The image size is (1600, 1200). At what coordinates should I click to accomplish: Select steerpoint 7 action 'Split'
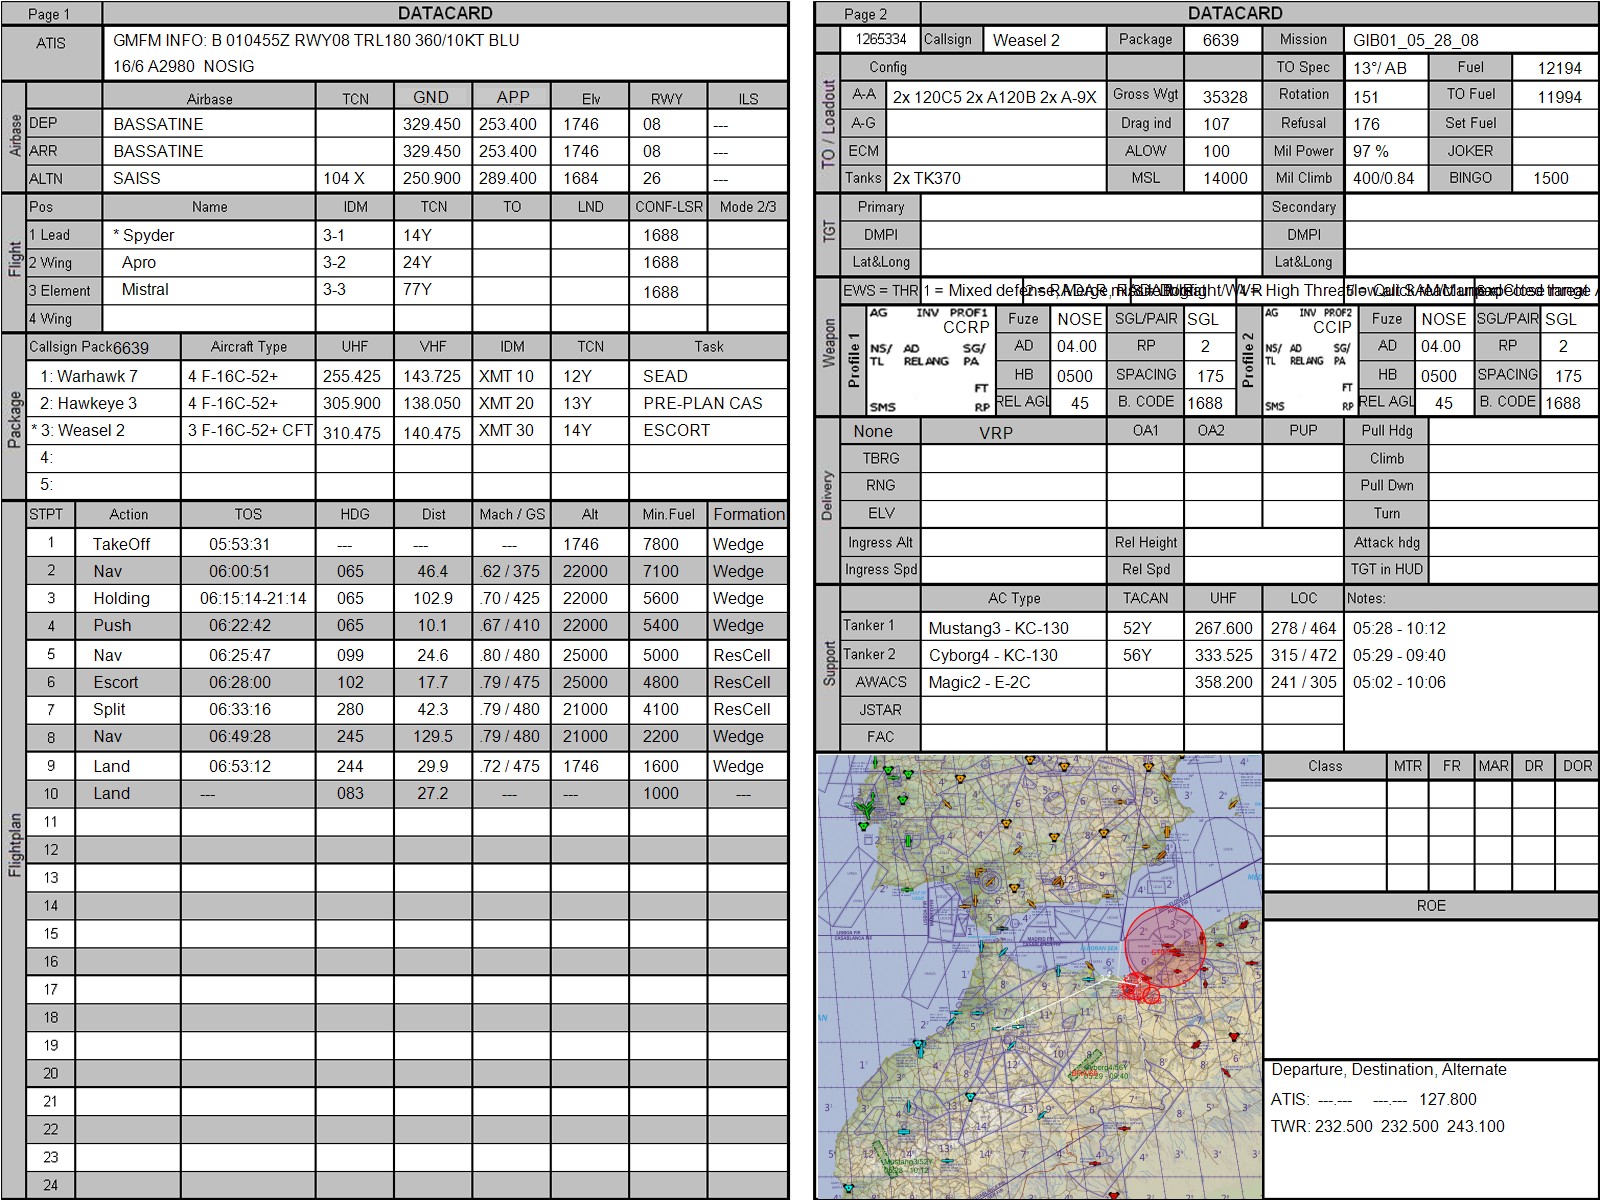(109, 709)
